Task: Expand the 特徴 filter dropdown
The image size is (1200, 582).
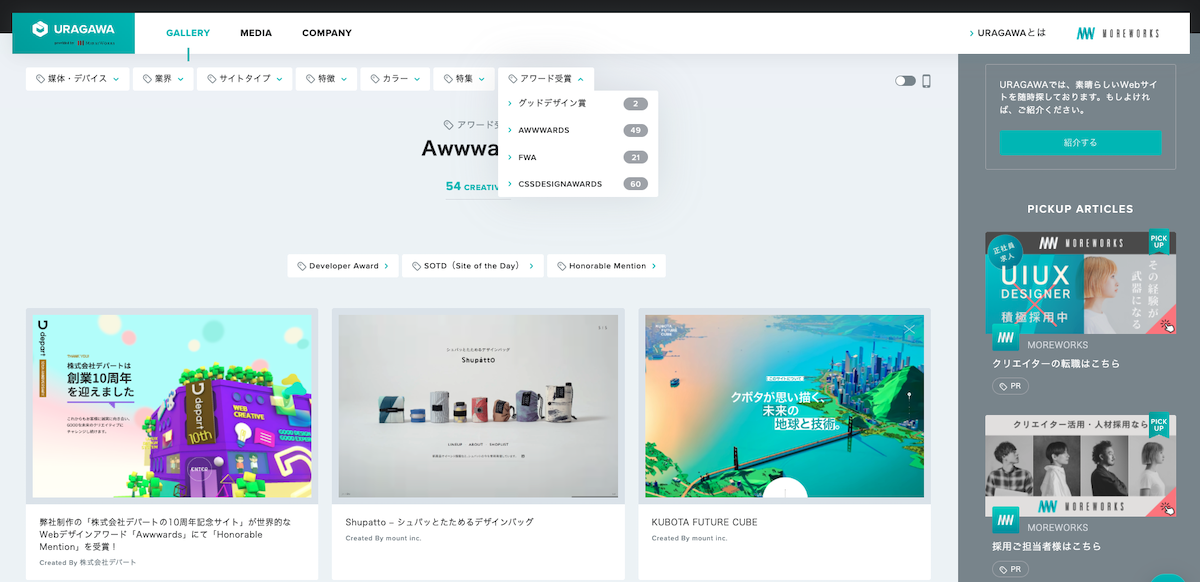Action: 327,79
